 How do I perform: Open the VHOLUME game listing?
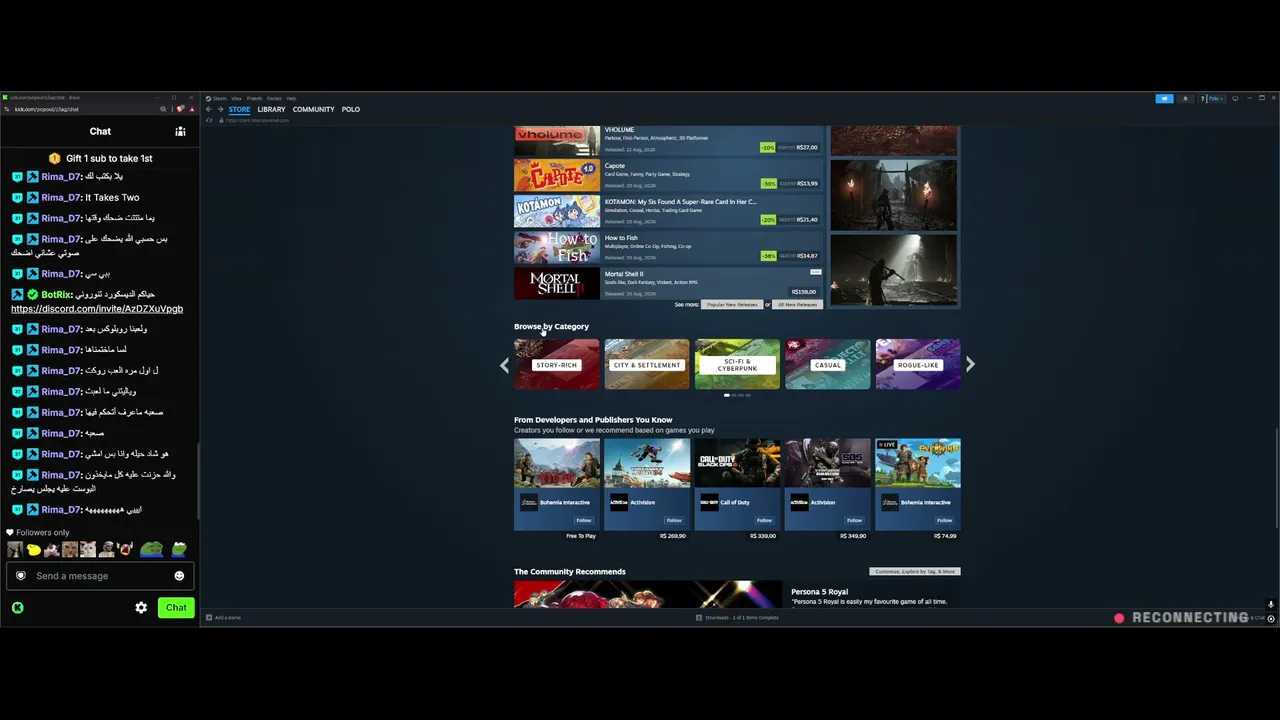click(668, 140)
